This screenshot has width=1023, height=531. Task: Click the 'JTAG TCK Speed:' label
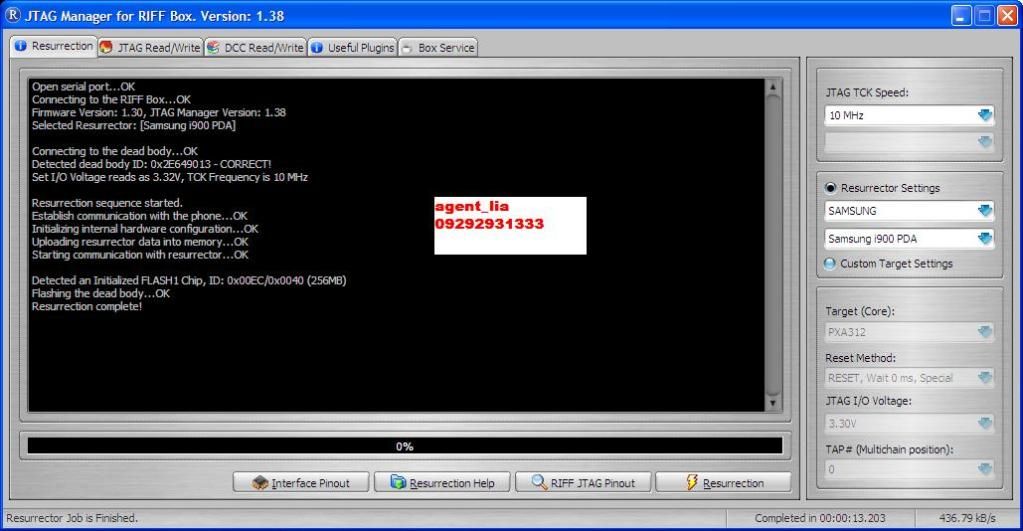867,93
